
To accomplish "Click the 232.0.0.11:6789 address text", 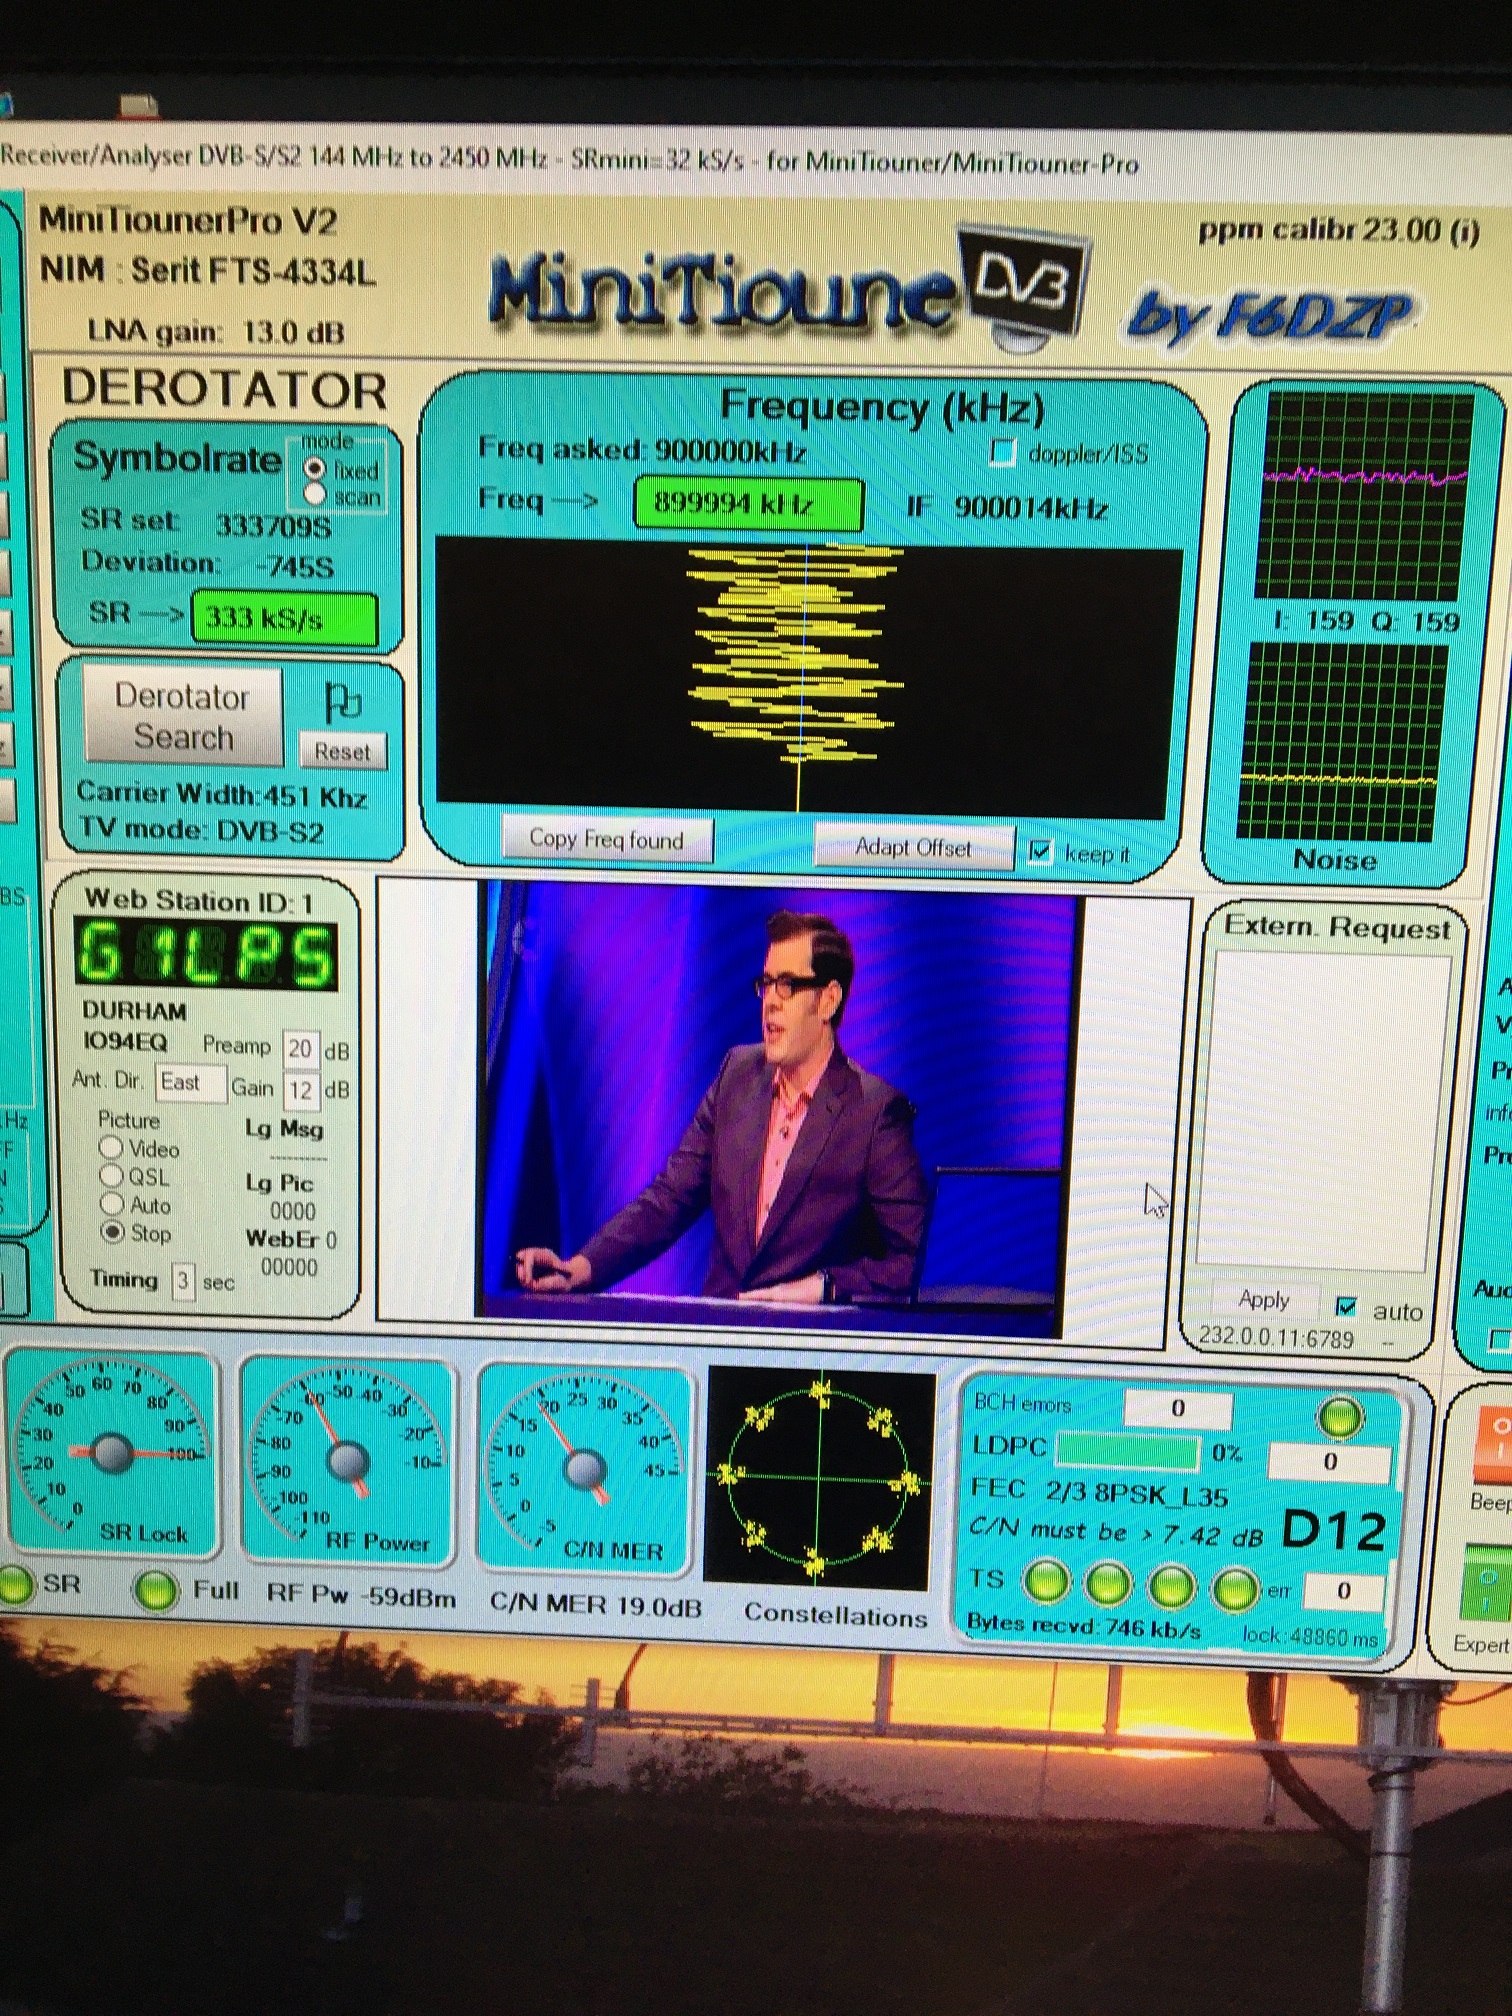I will click(1277, 1337).
